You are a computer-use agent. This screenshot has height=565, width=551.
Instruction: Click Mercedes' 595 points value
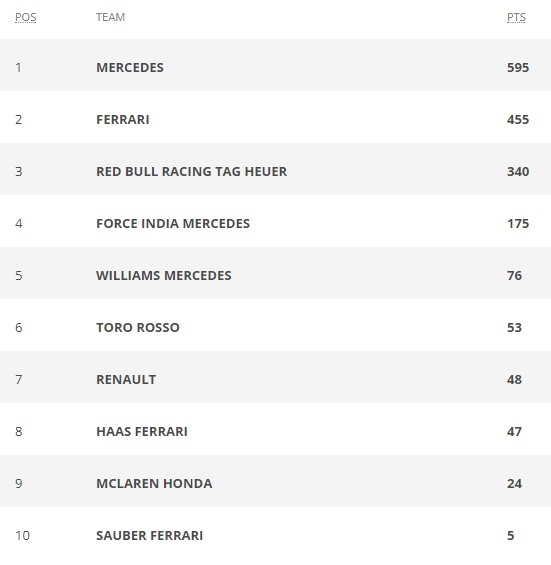pos(518,68)
